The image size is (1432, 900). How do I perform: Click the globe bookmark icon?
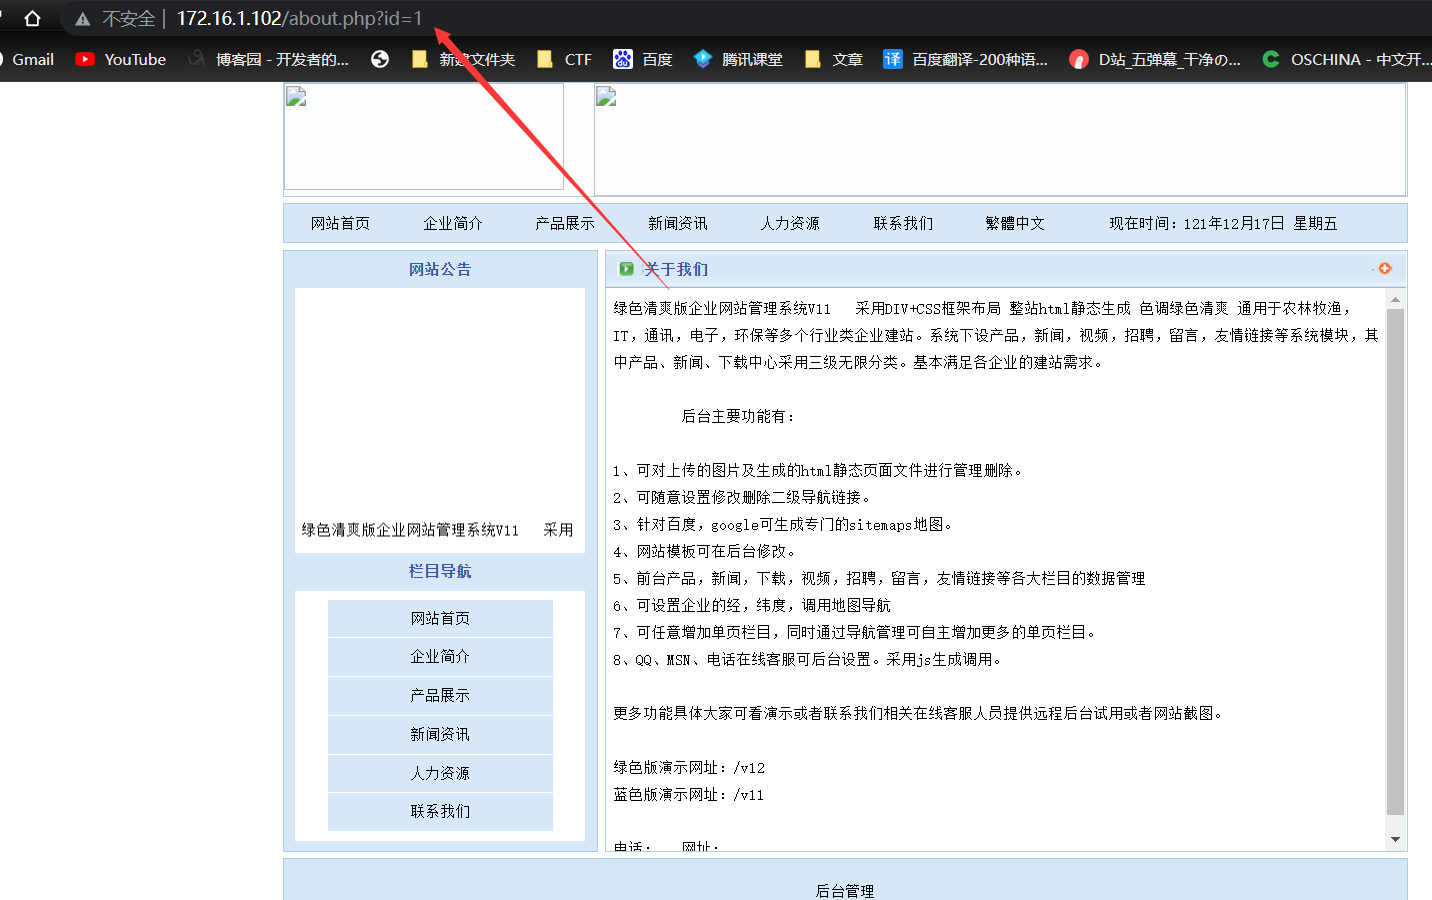[380, 59]
